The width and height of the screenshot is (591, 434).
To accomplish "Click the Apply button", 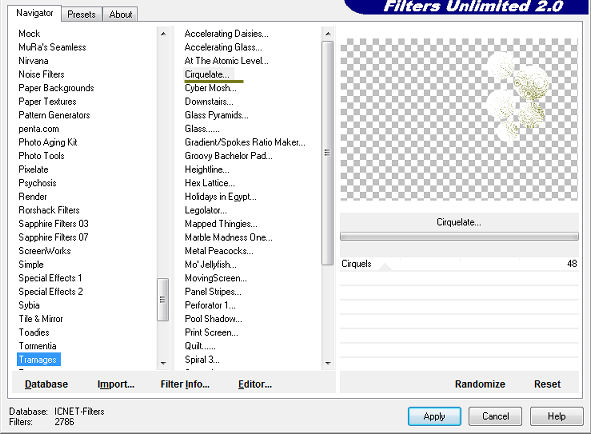I will click(434, 416).
